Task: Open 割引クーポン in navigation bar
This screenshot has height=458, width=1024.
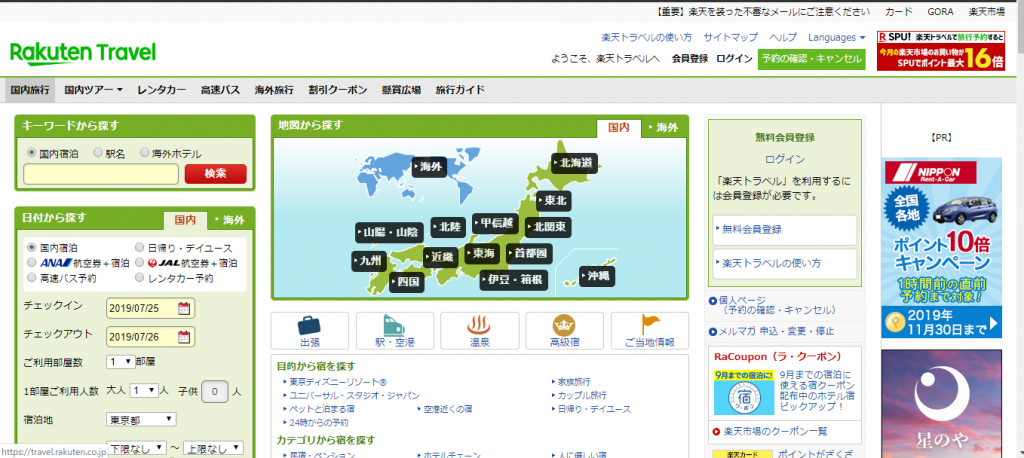Action: pyautogui.click(x=338, y=90)
